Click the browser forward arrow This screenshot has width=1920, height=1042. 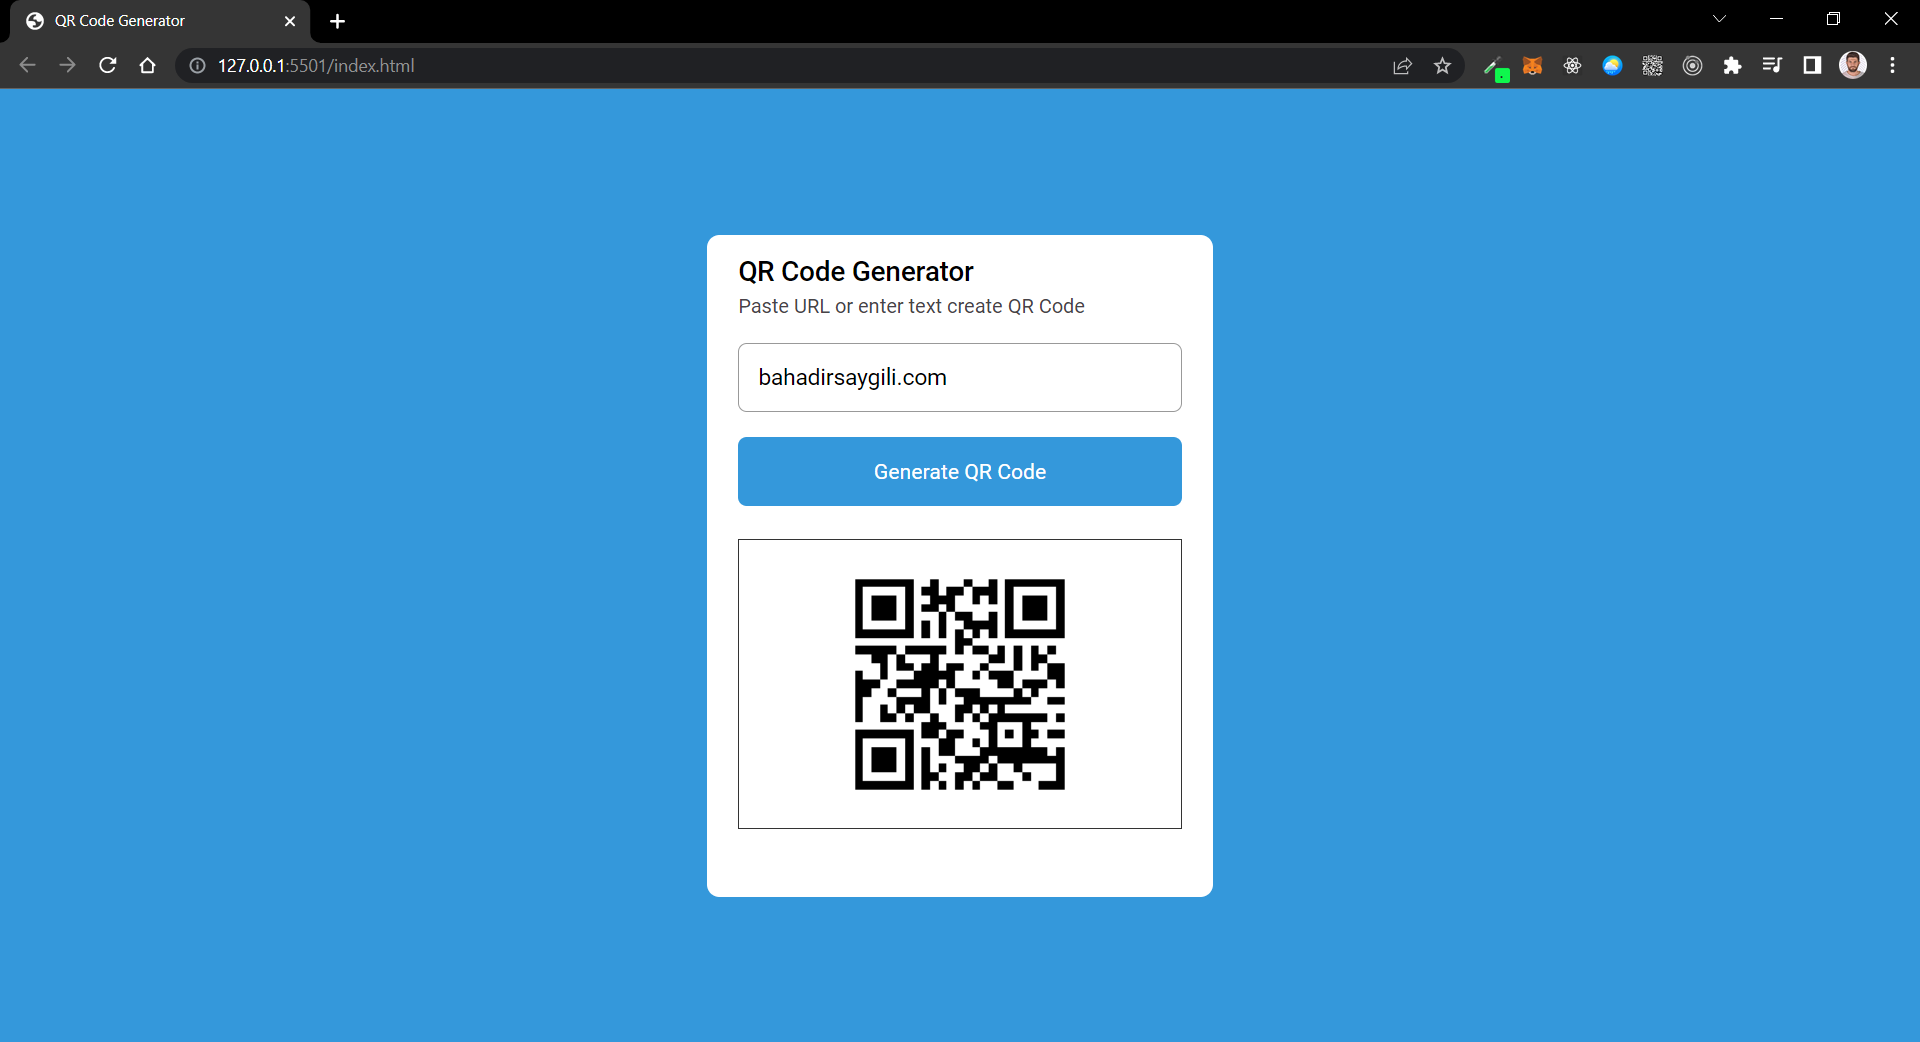(67, 65)
